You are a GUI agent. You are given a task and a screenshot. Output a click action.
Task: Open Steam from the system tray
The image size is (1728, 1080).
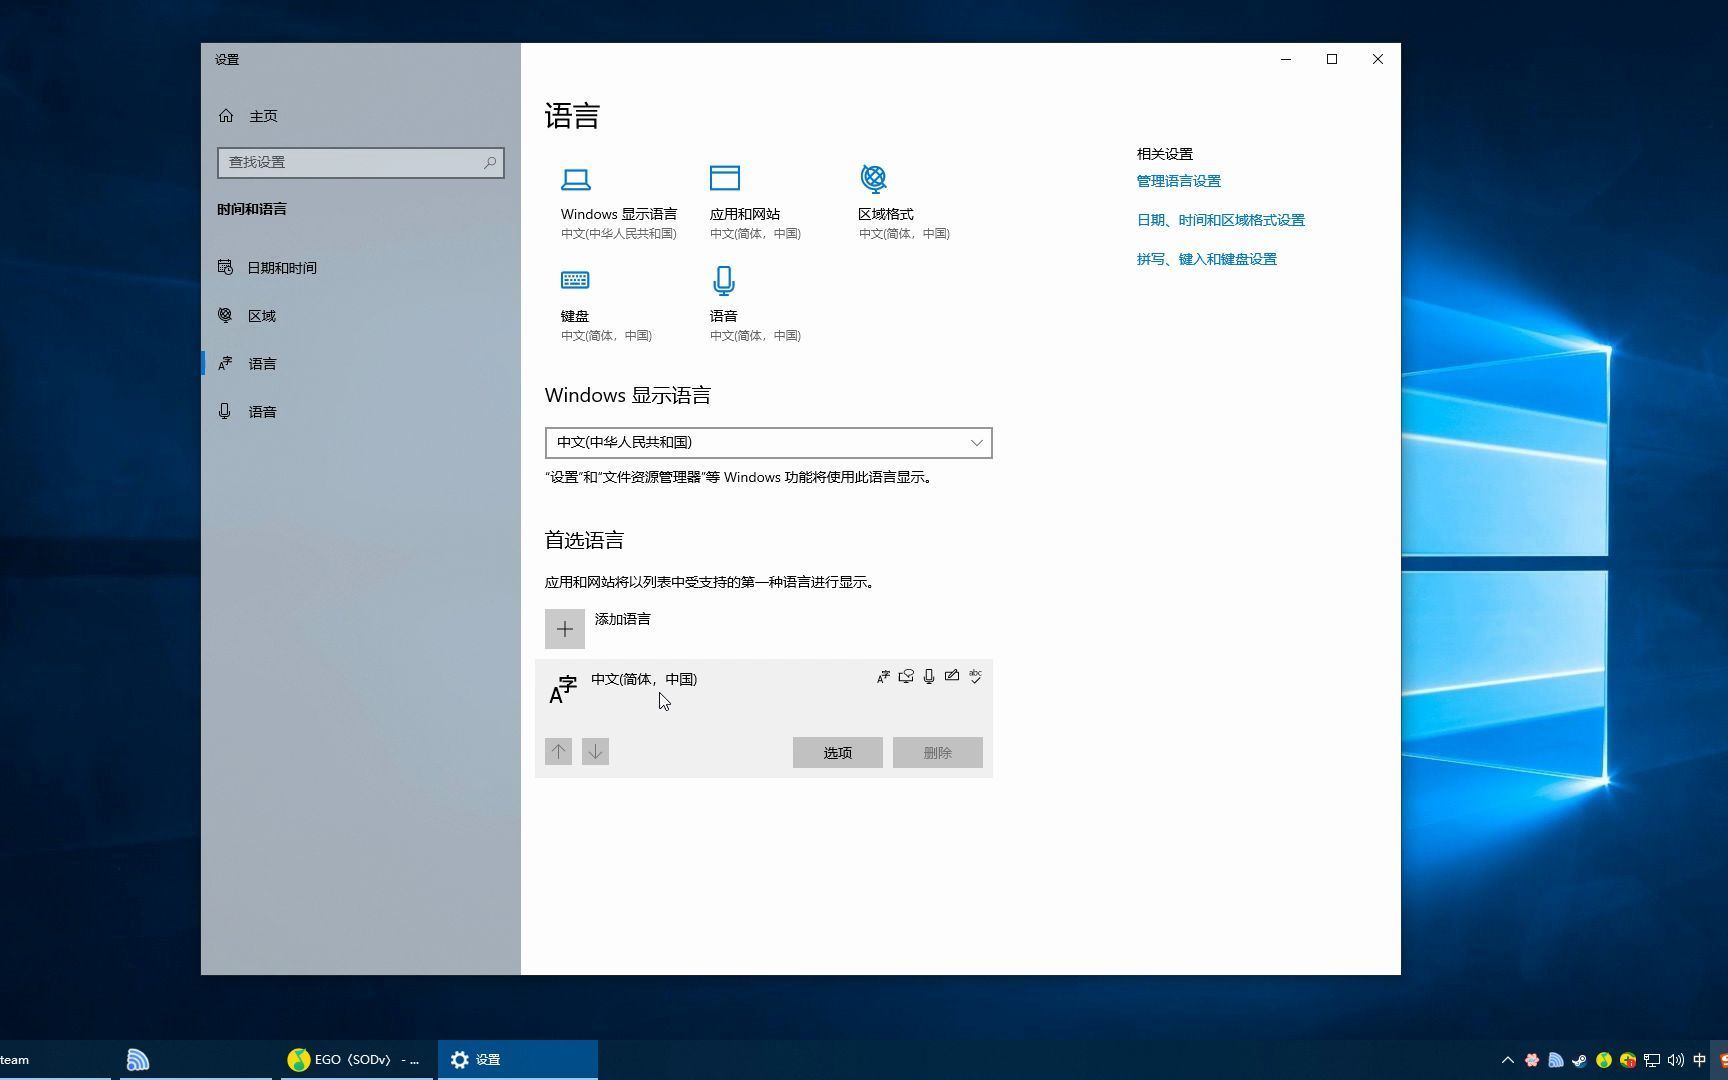tap(1580, 1060)
